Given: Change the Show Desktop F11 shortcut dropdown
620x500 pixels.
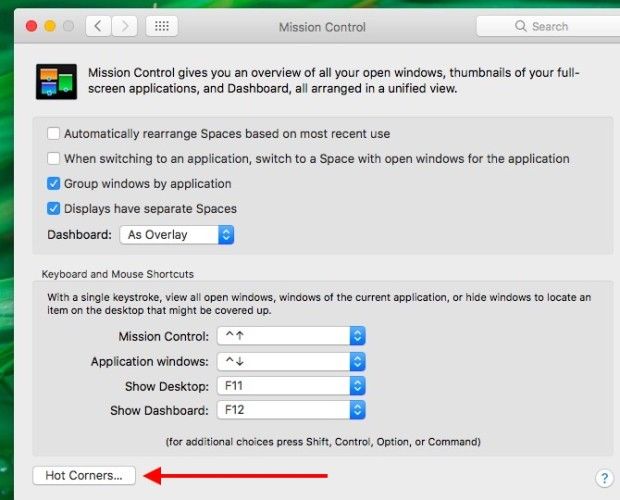Looking at the screenshot, I should tap(290, 386).
